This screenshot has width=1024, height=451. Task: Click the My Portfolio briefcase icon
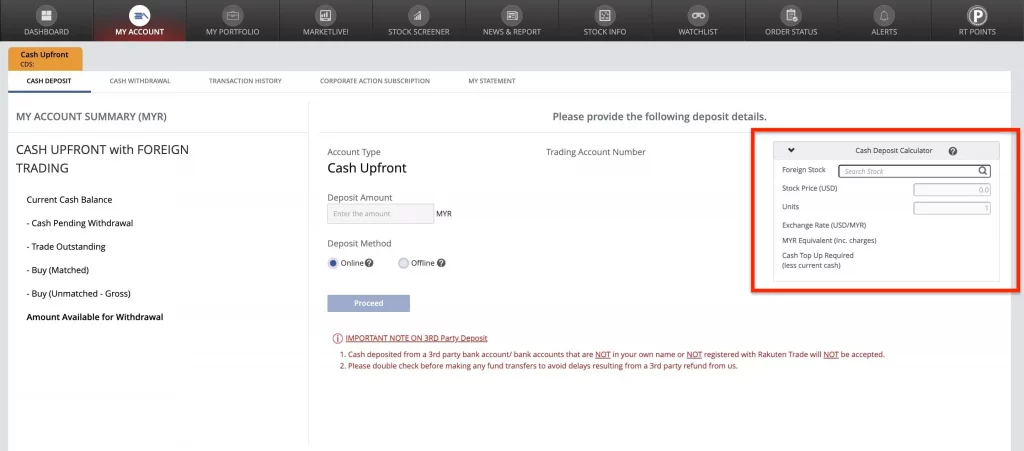pyautogui.click(x=232, y=16)
